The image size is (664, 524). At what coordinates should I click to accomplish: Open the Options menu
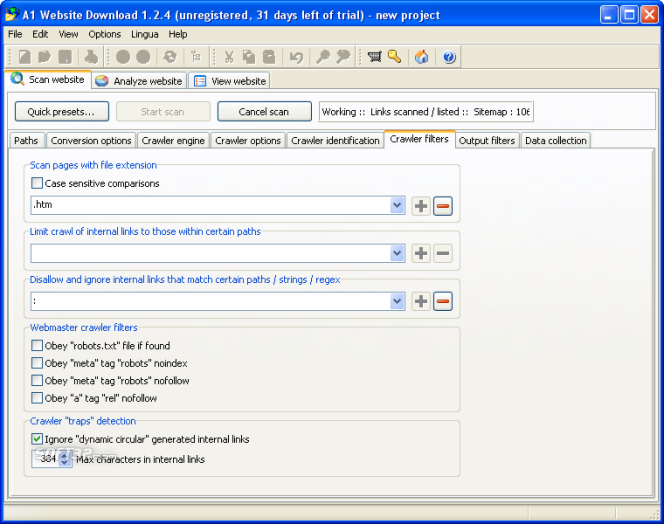point(105,34)
